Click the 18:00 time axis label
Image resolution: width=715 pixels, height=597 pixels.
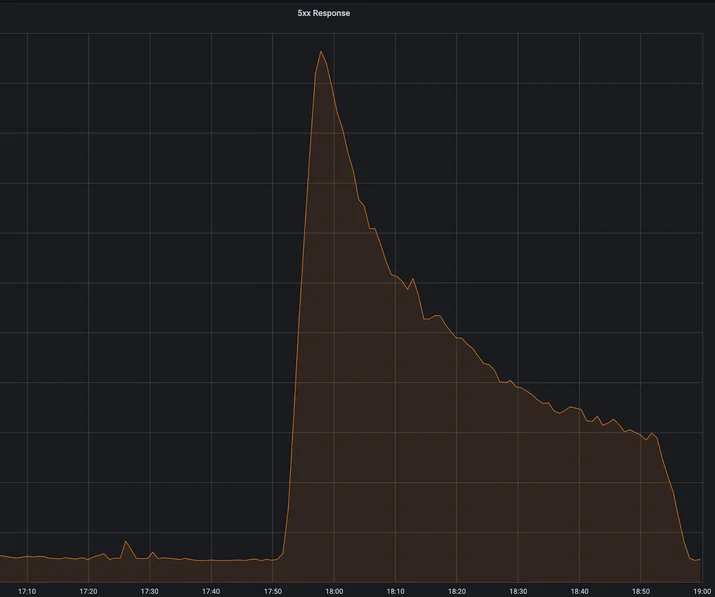pos(334,592)
